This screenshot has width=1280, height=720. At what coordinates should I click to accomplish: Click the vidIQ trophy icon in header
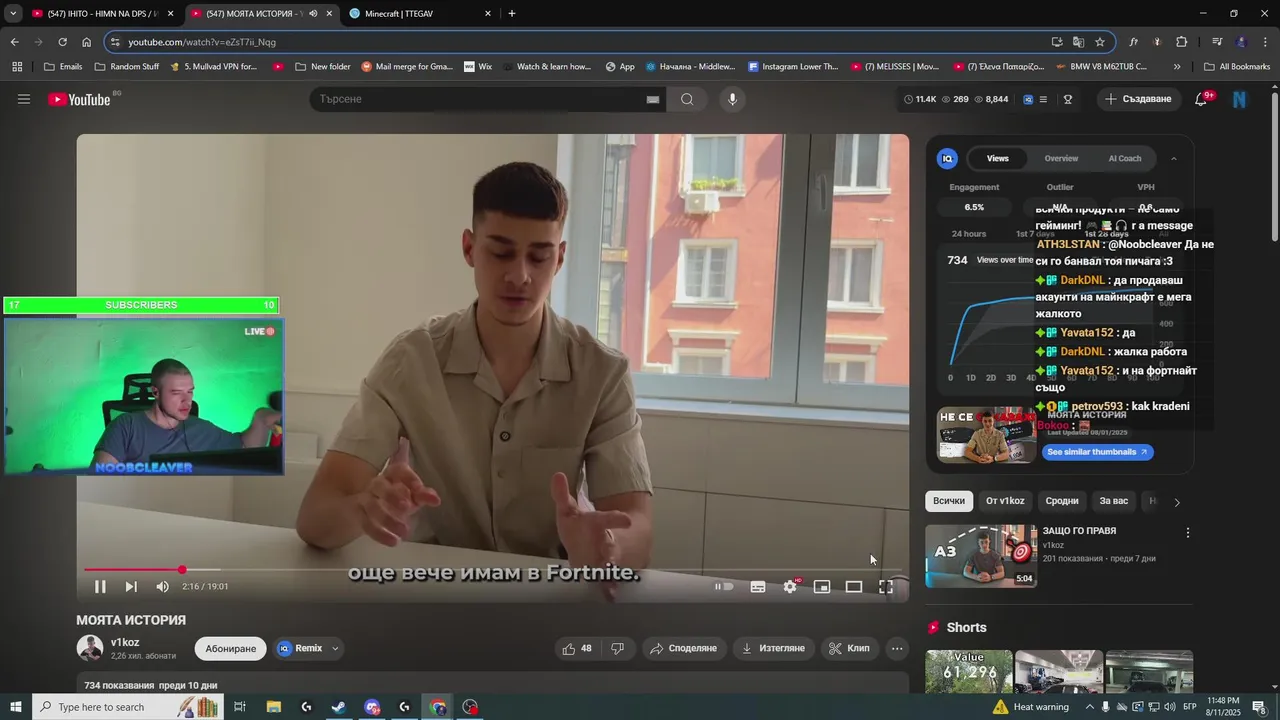[x=1068, y=99]
